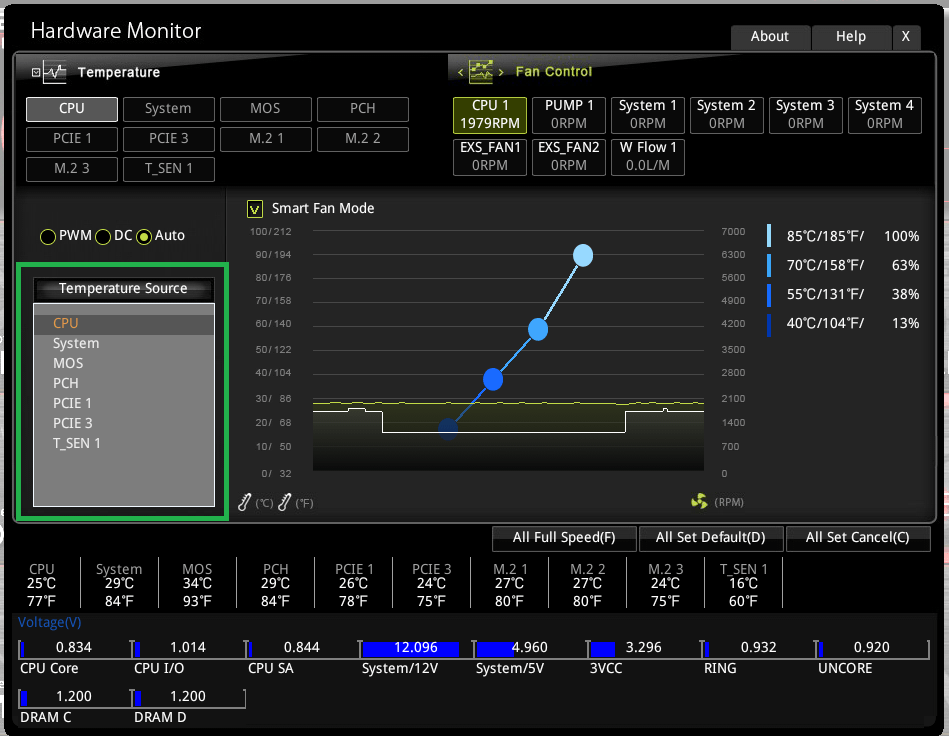Open the About button
Screen dimensions: 949x736
pyautogui.click(x=770, y=37)
